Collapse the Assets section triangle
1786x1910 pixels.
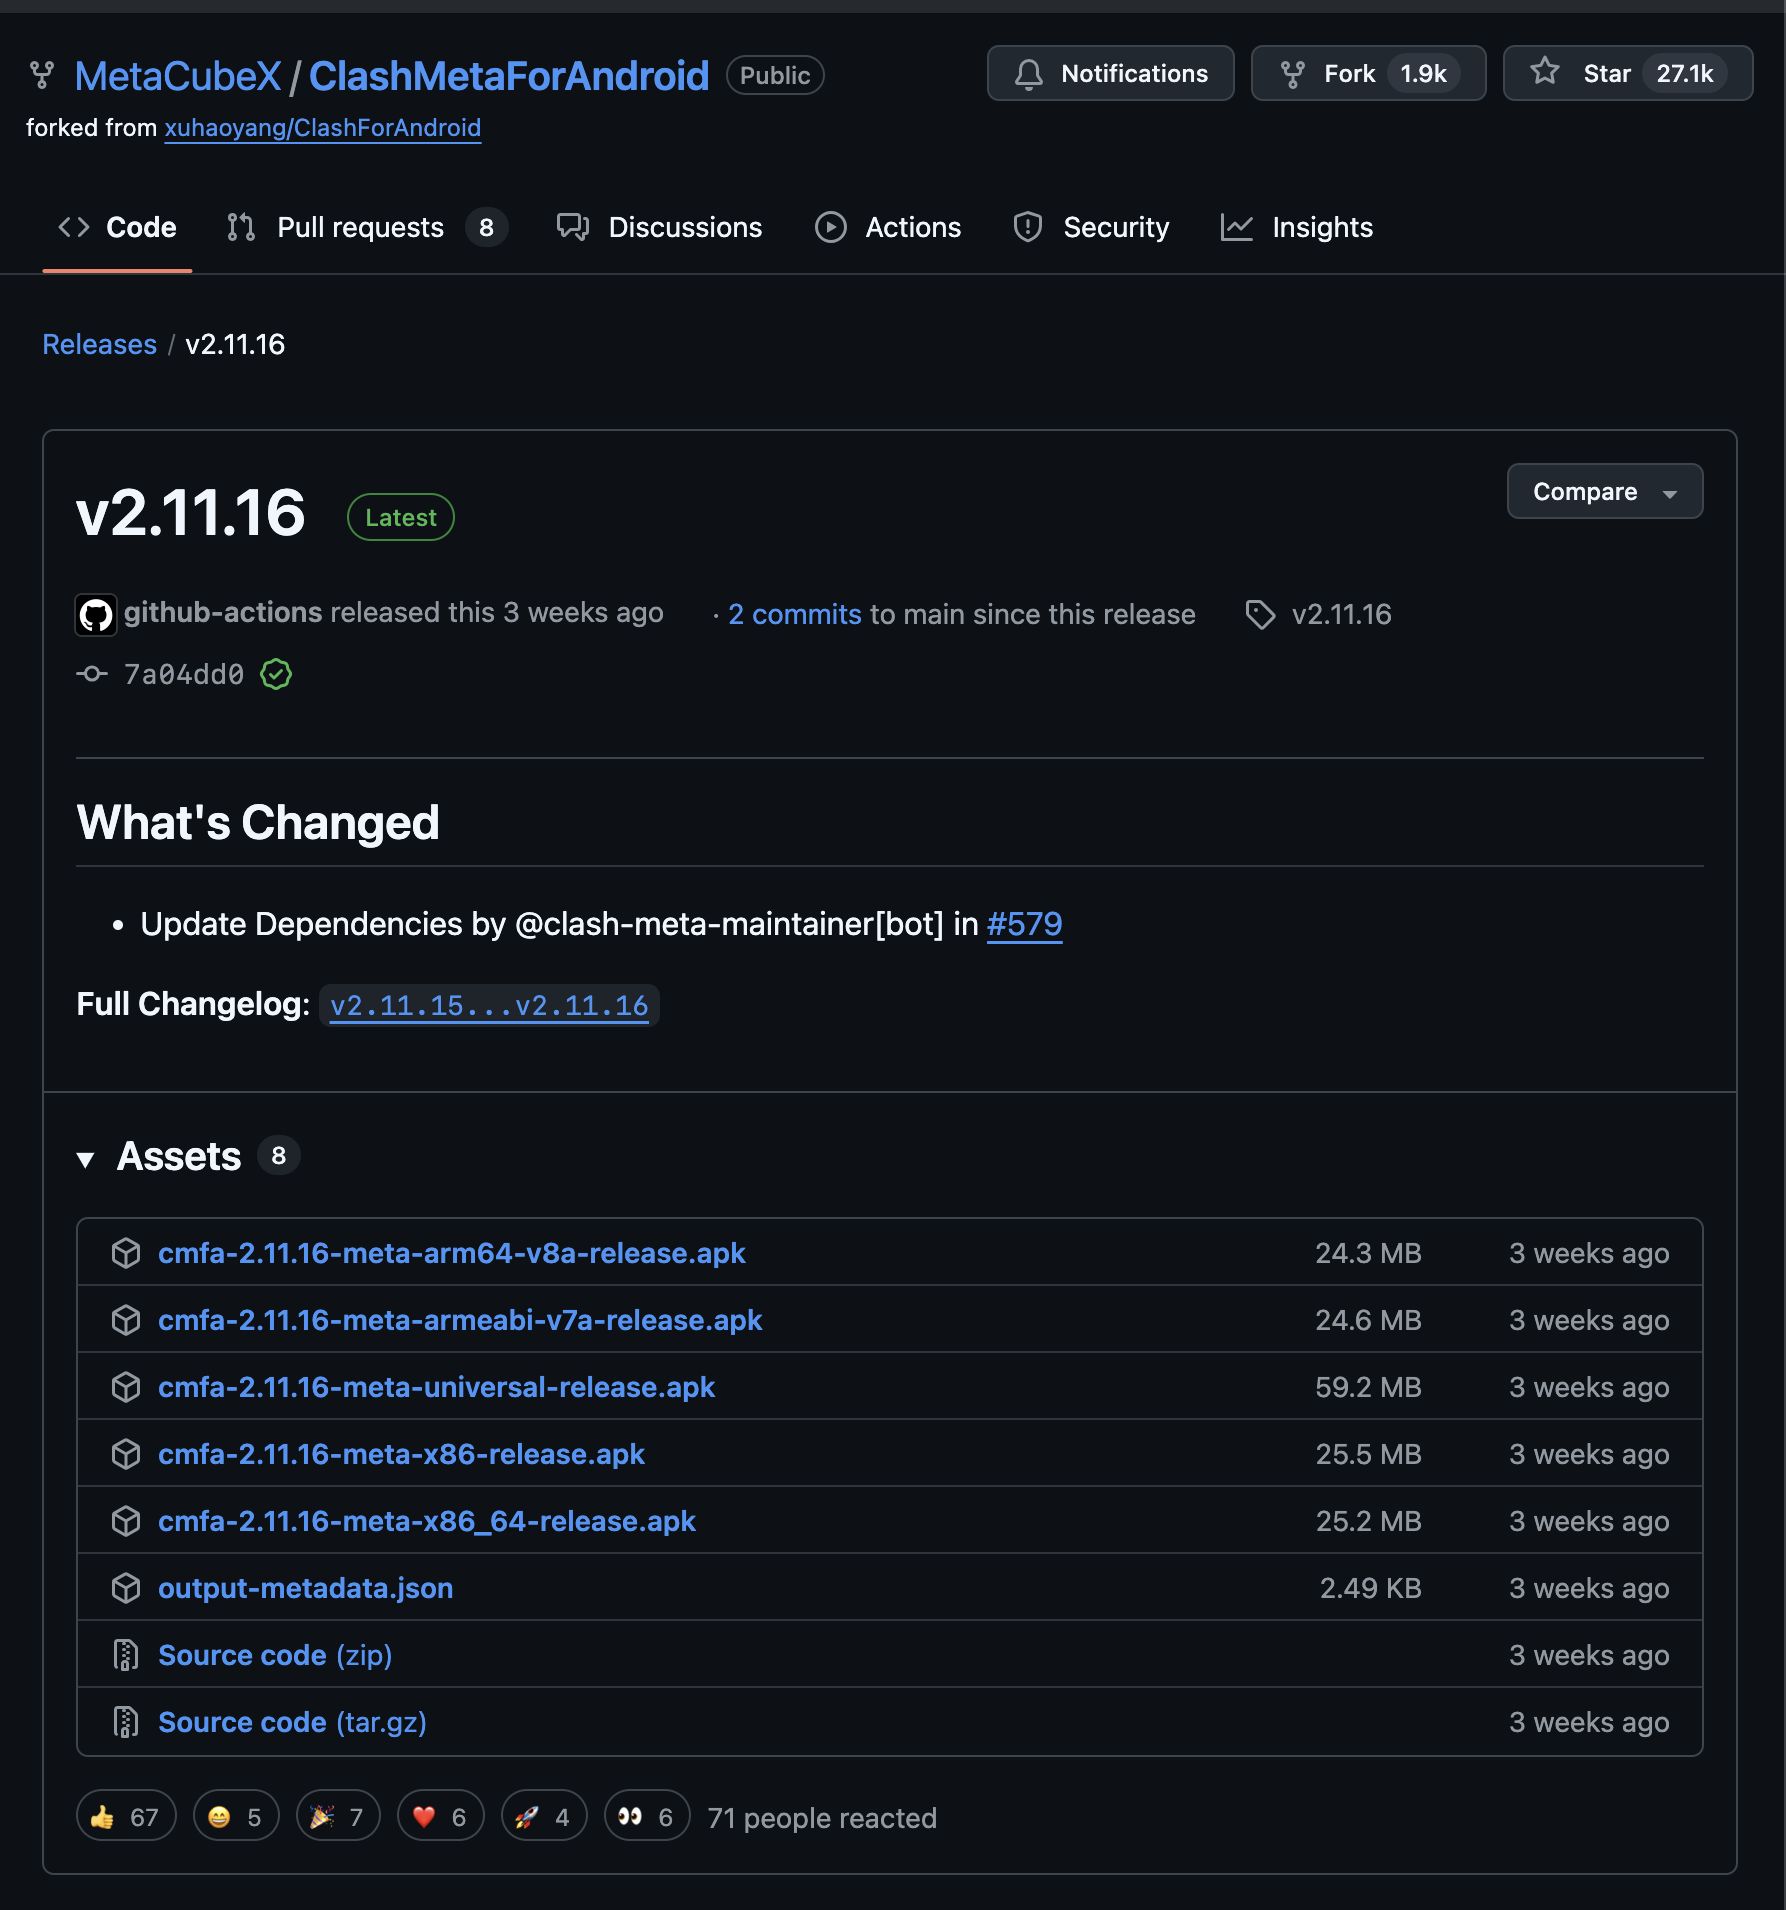(x=86, y=1159)
